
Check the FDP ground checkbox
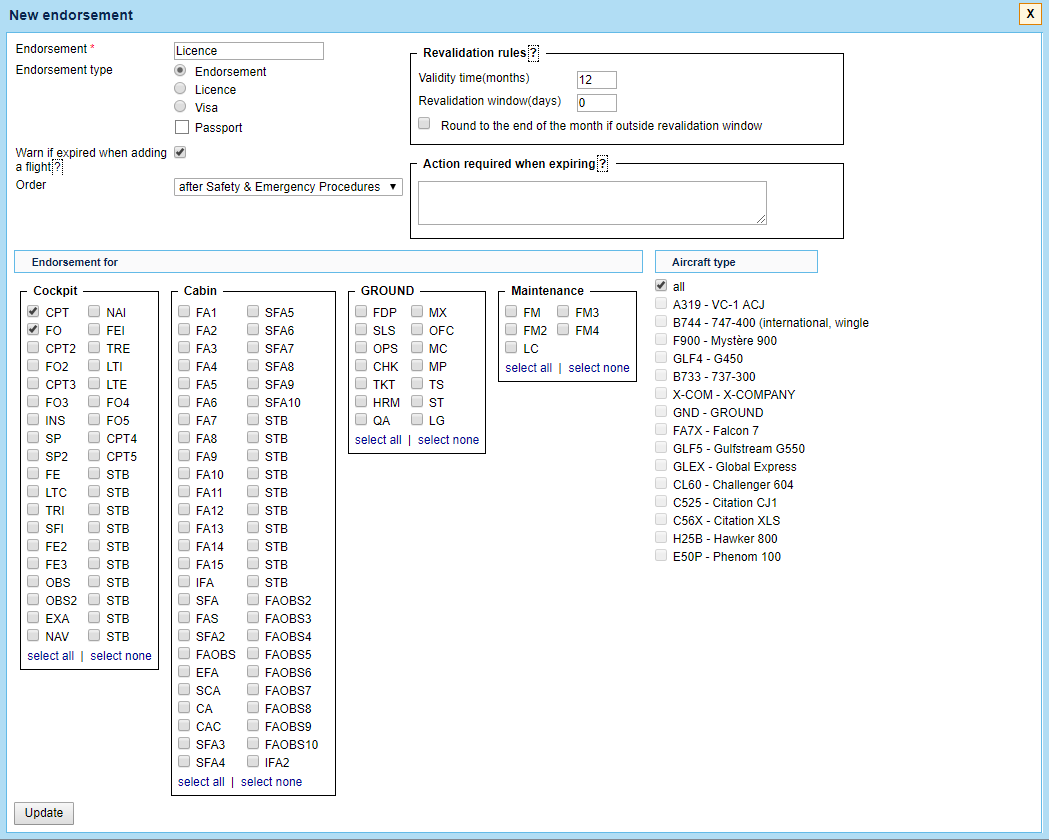361,312
